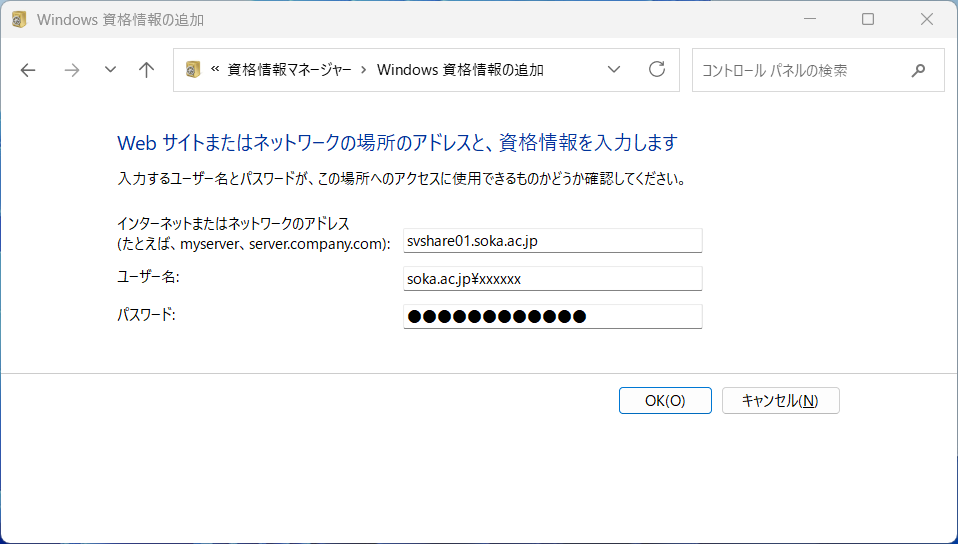Open 資格情報マネージャー breadcrumb

point(289,70)
